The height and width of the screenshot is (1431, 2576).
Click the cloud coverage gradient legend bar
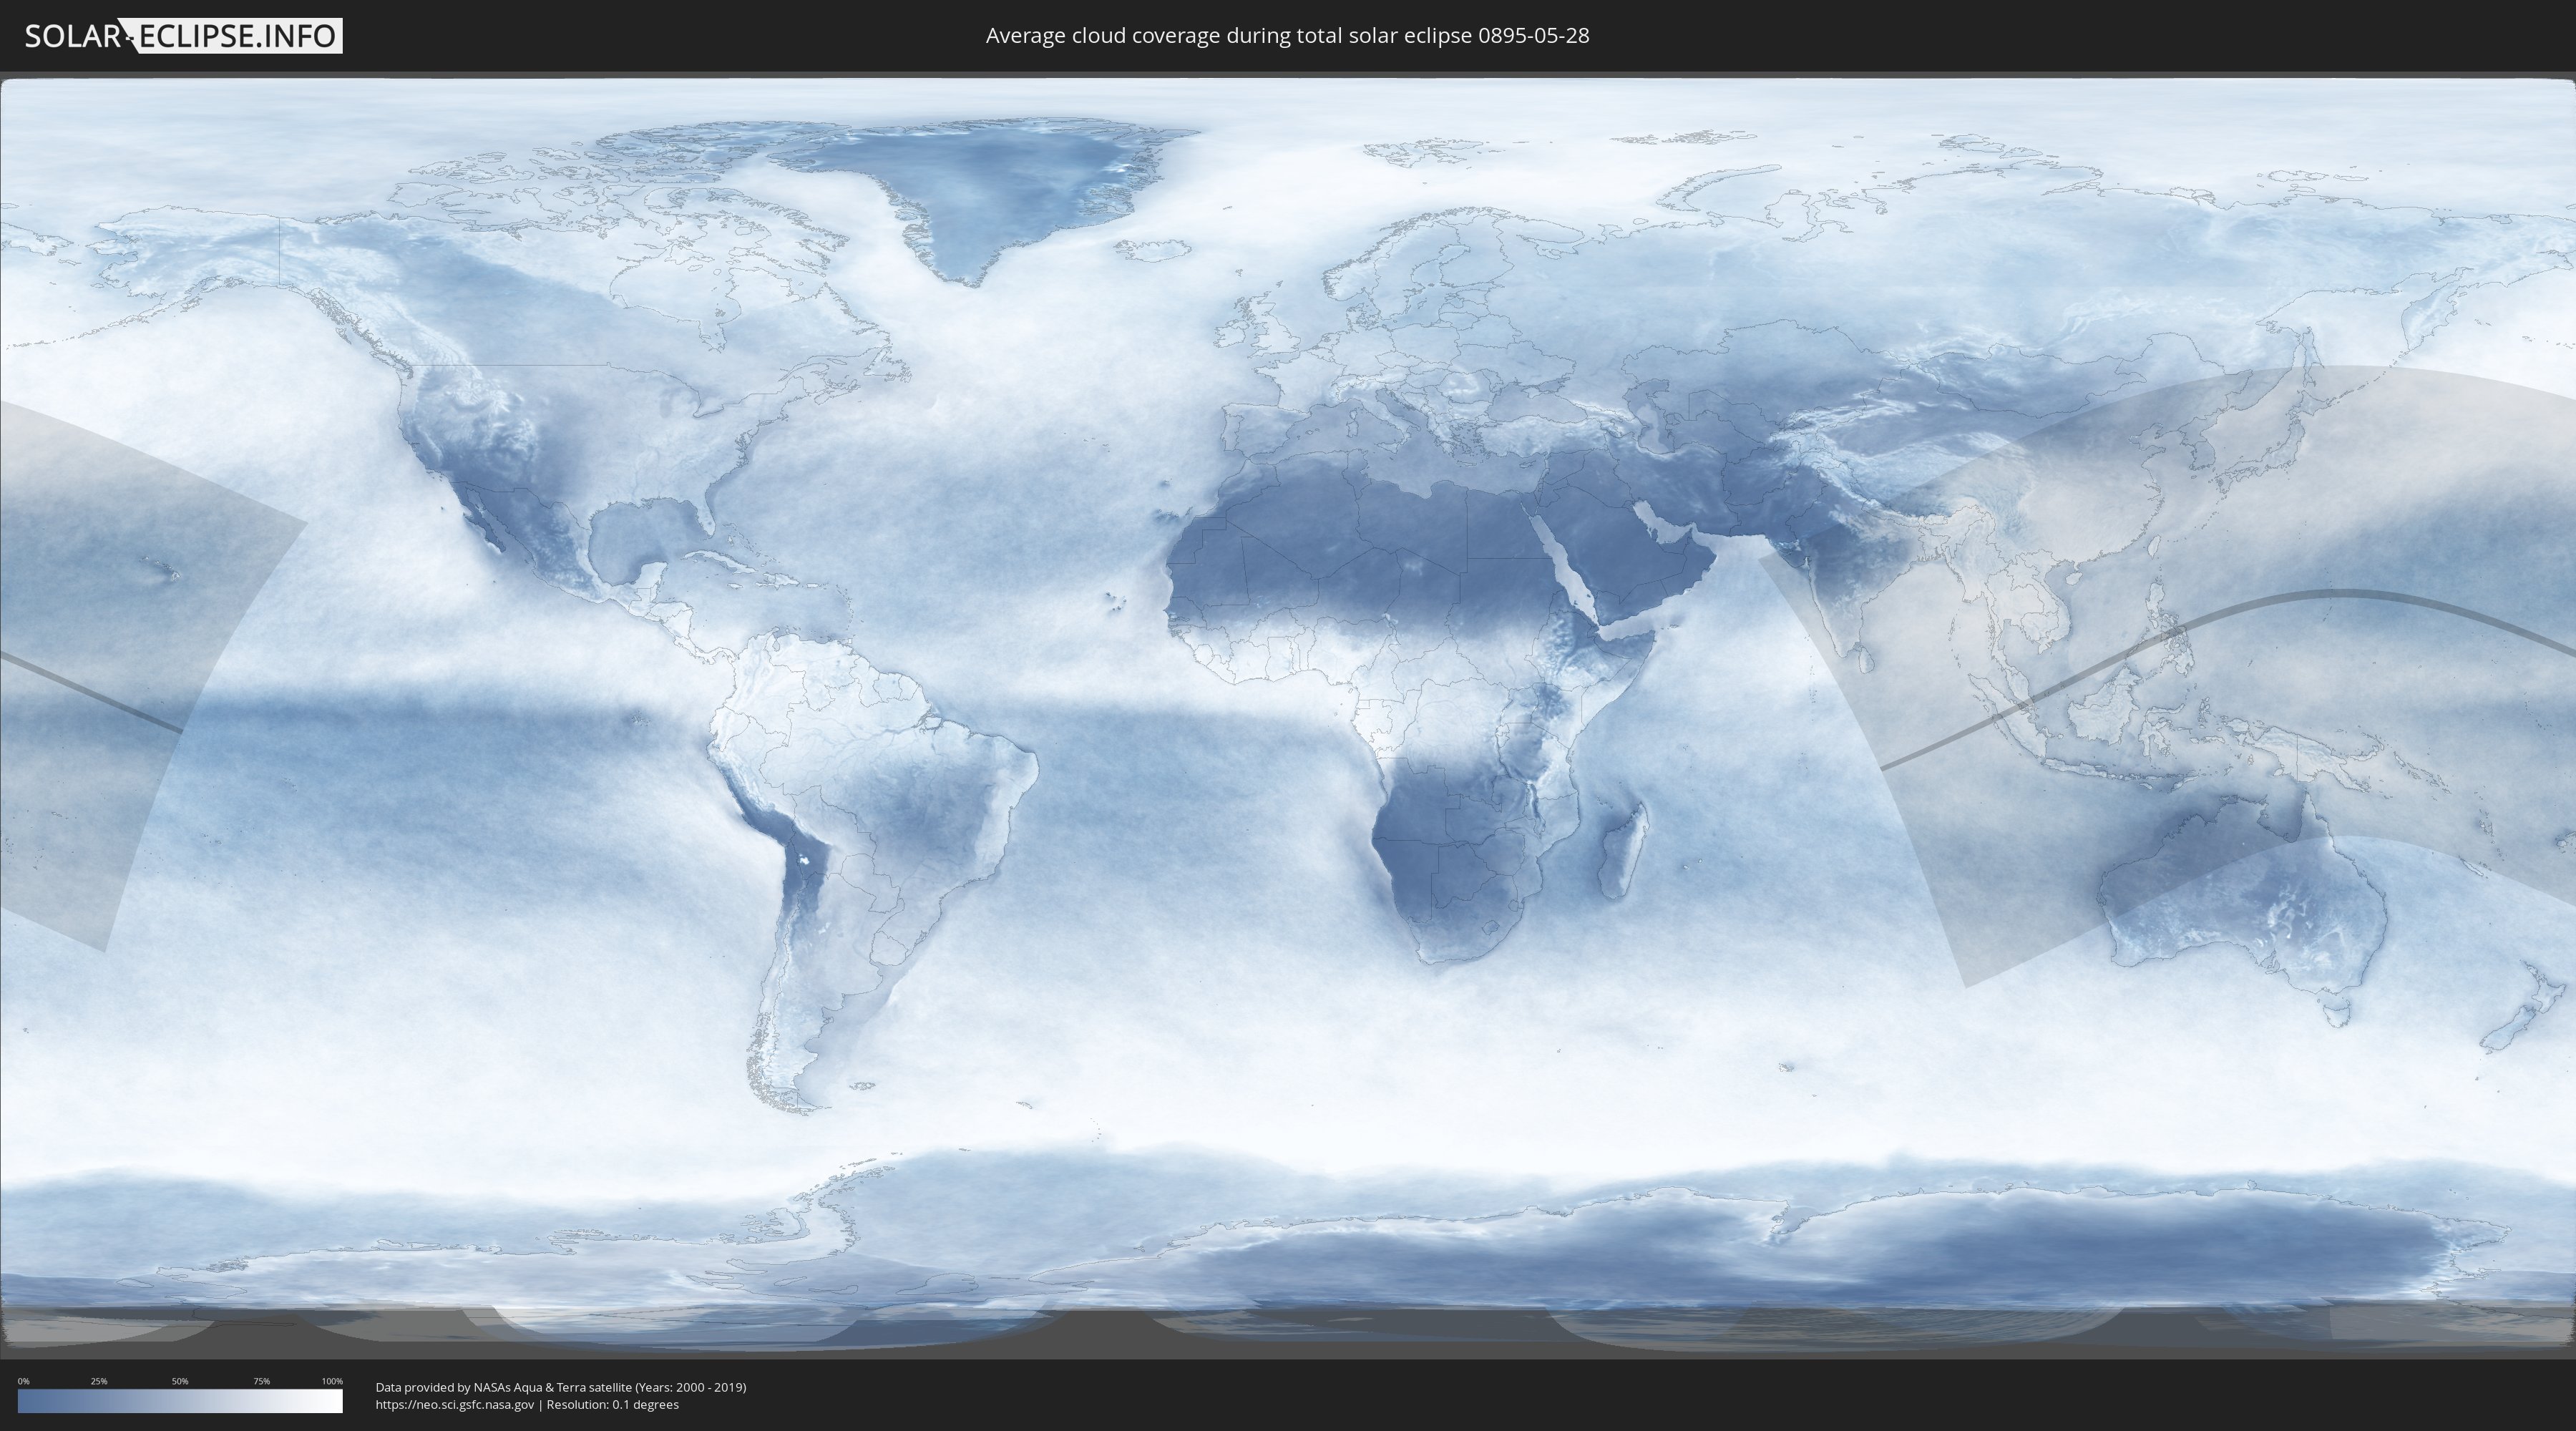point(180,1401)
